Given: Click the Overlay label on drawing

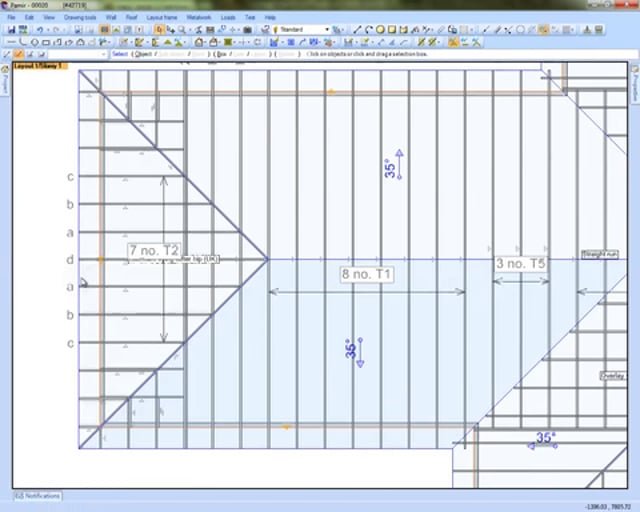Looking at the screenshot, I should pyautogui.click(x=613, y=376).
